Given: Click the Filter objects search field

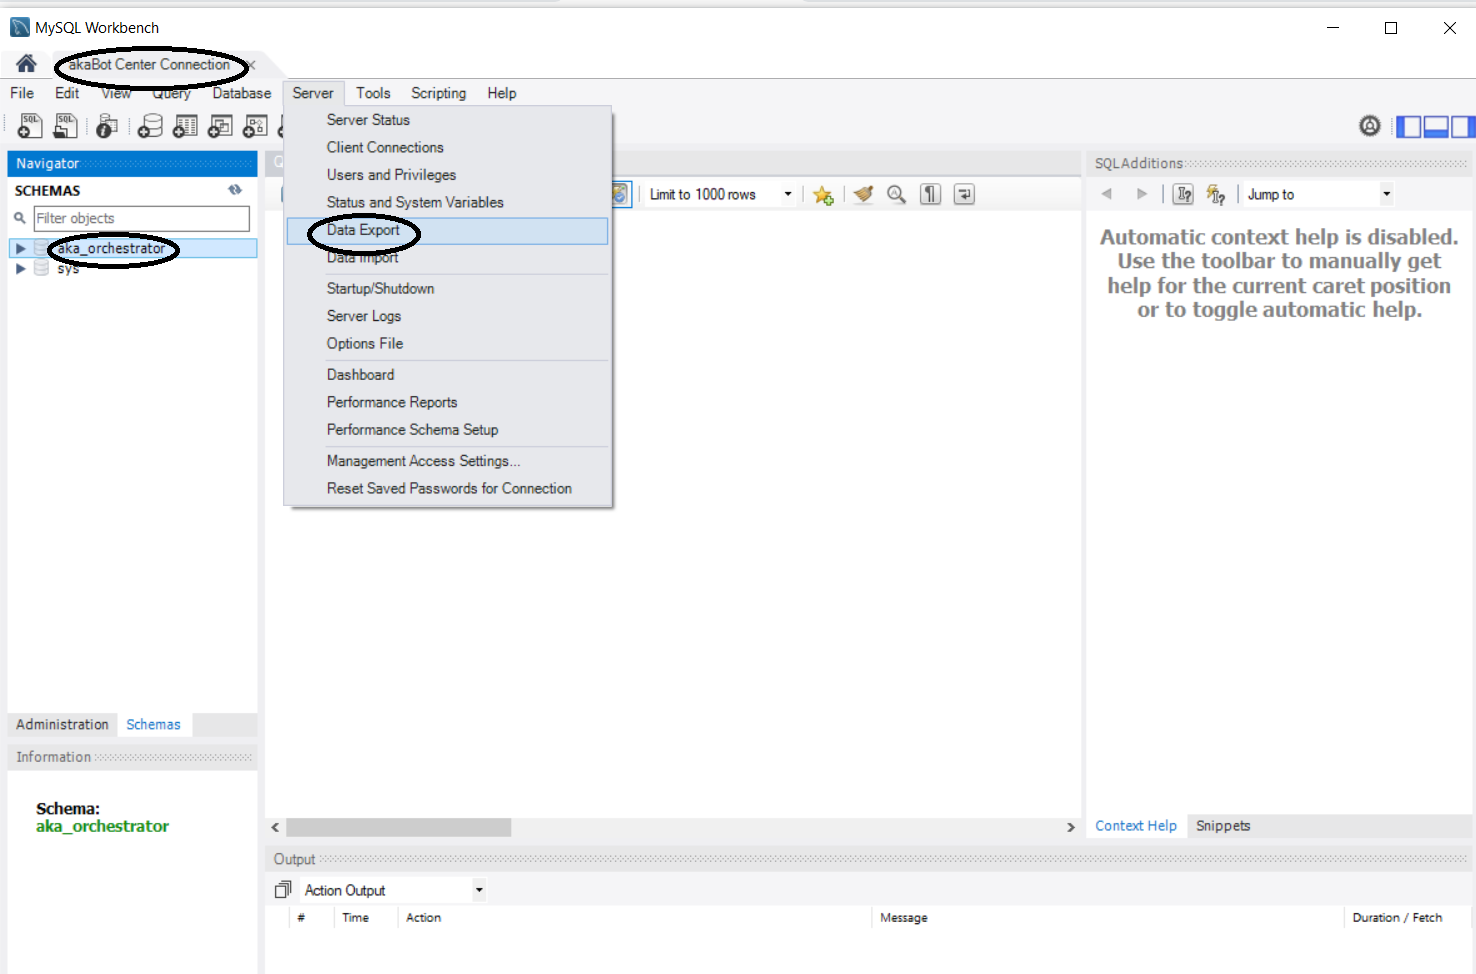Looking at the screenshot, I should coord(141,218).
